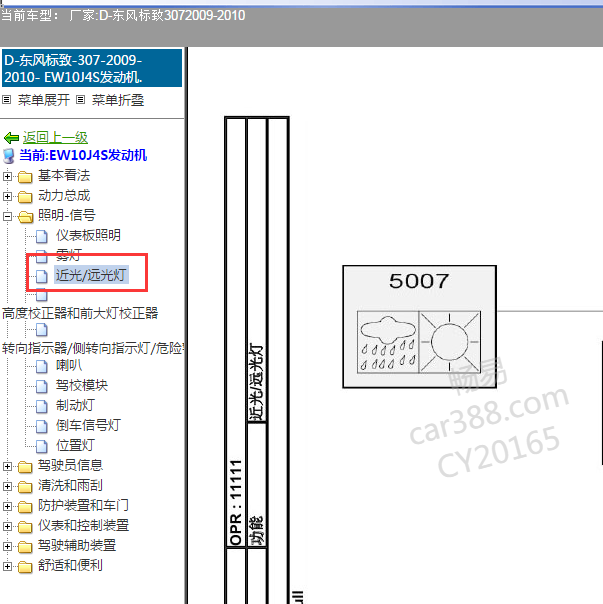
Task: Click the 菜单展开 label
Action: 44,100
